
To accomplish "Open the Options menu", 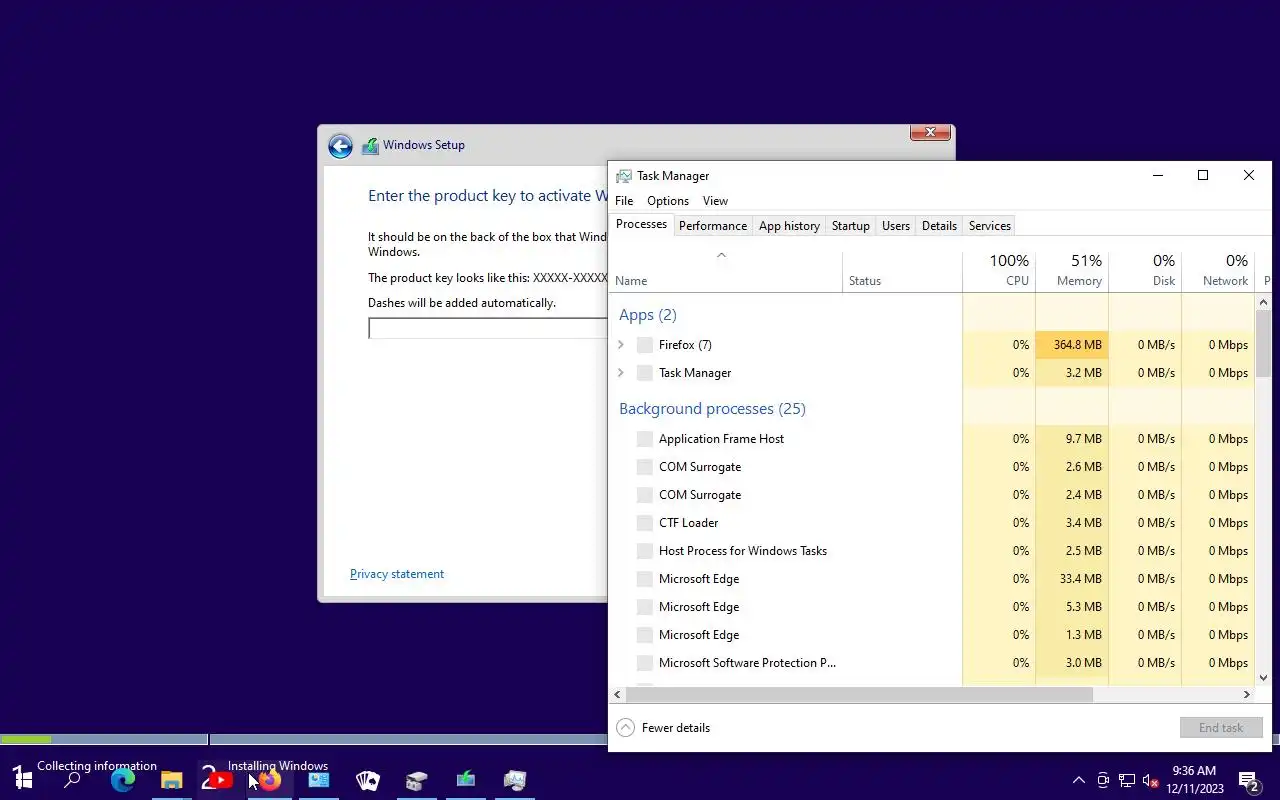I will click(668, 201).
